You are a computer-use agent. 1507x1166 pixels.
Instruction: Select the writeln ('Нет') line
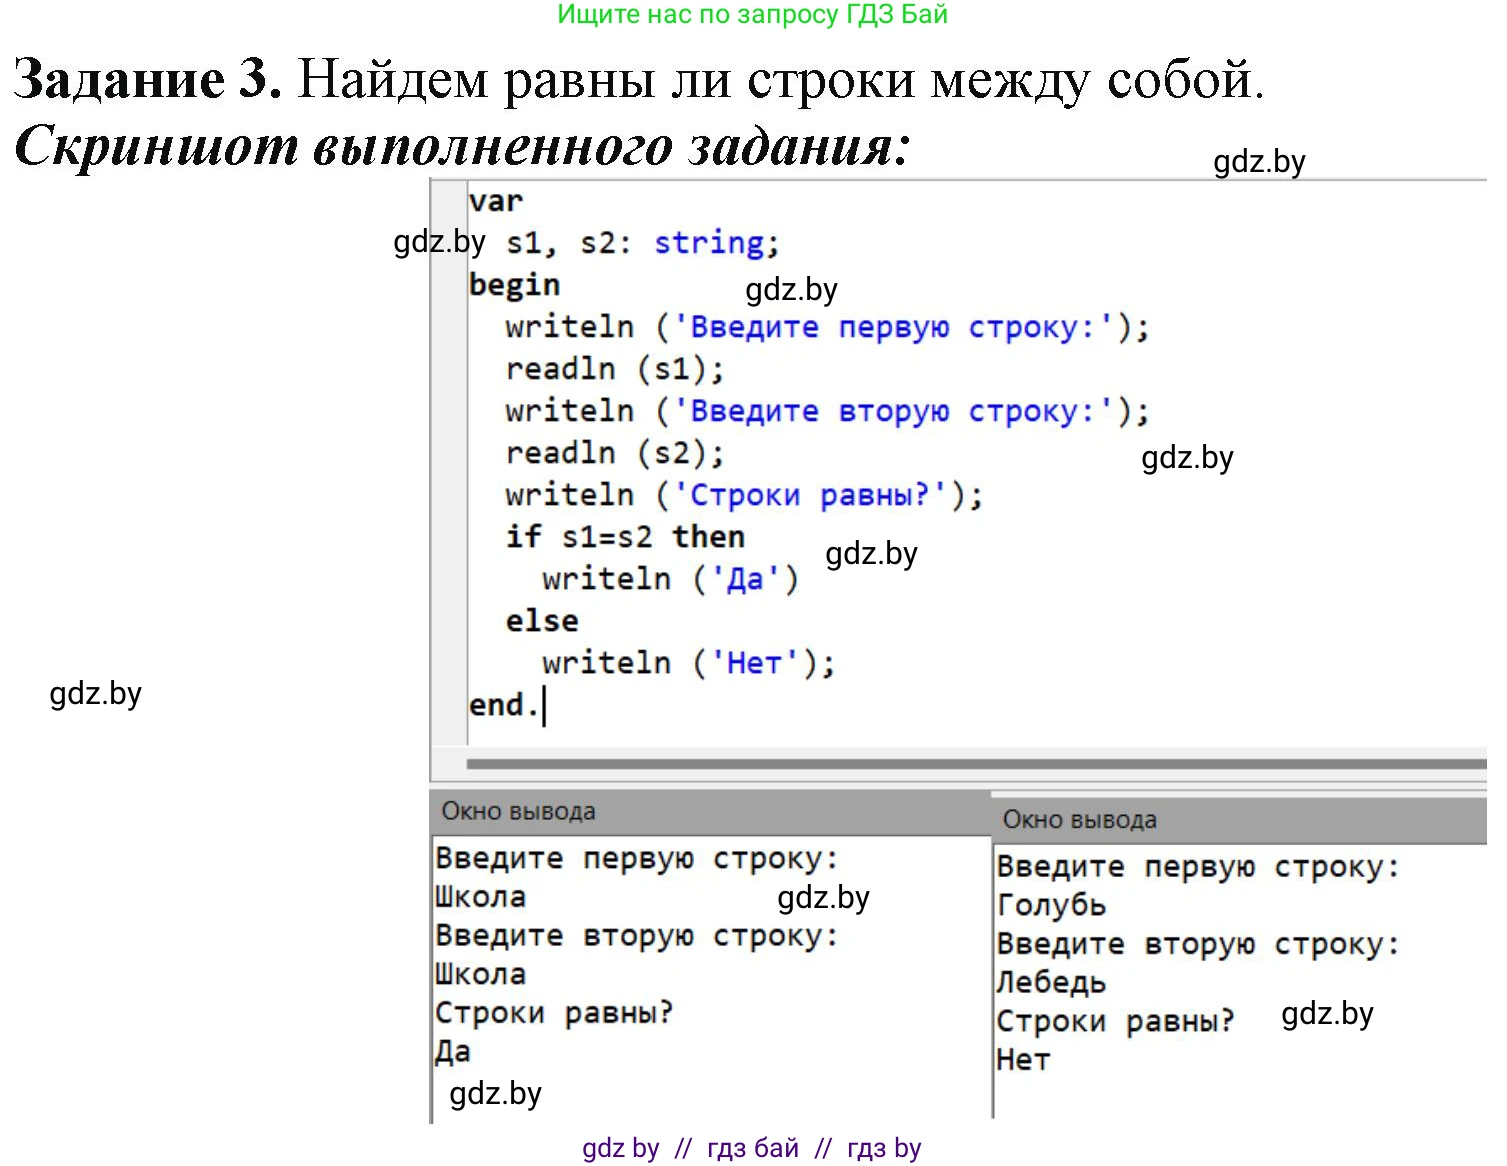pyautogui.click(x=686, y=662)
